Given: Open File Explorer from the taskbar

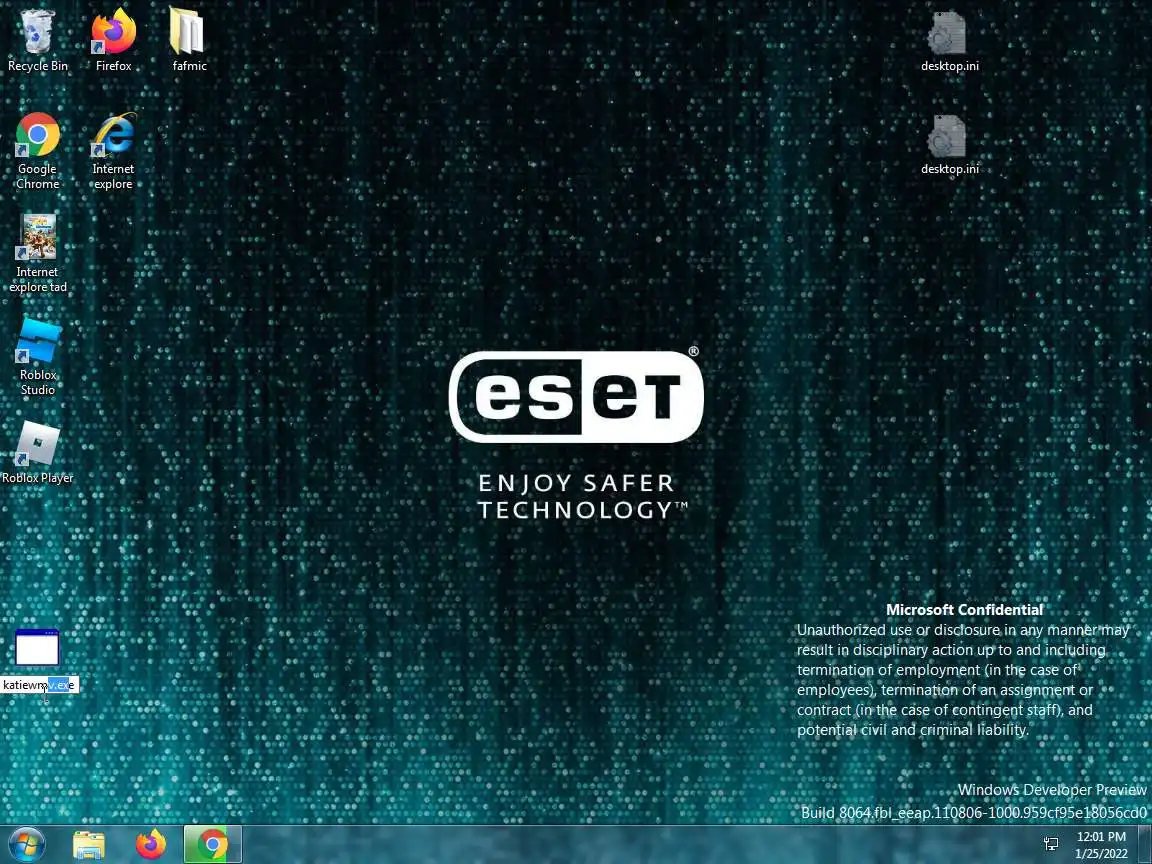Looking at the screenshot, I should [89, 845].
